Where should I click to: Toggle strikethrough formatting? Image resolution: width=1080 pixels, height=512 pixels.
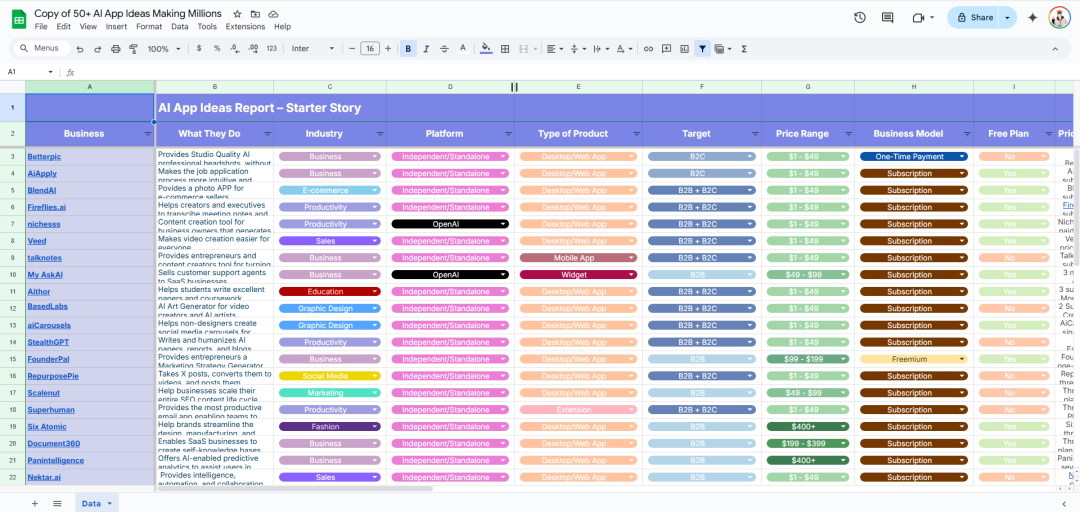[x=444, y=49]
